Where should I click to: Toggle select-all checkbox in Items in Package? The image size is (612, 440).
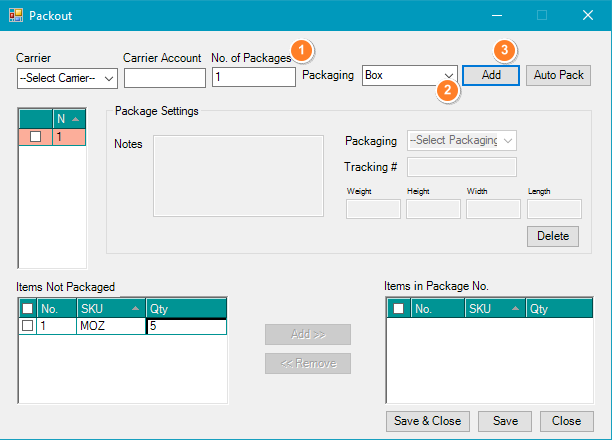click(398, 309)
